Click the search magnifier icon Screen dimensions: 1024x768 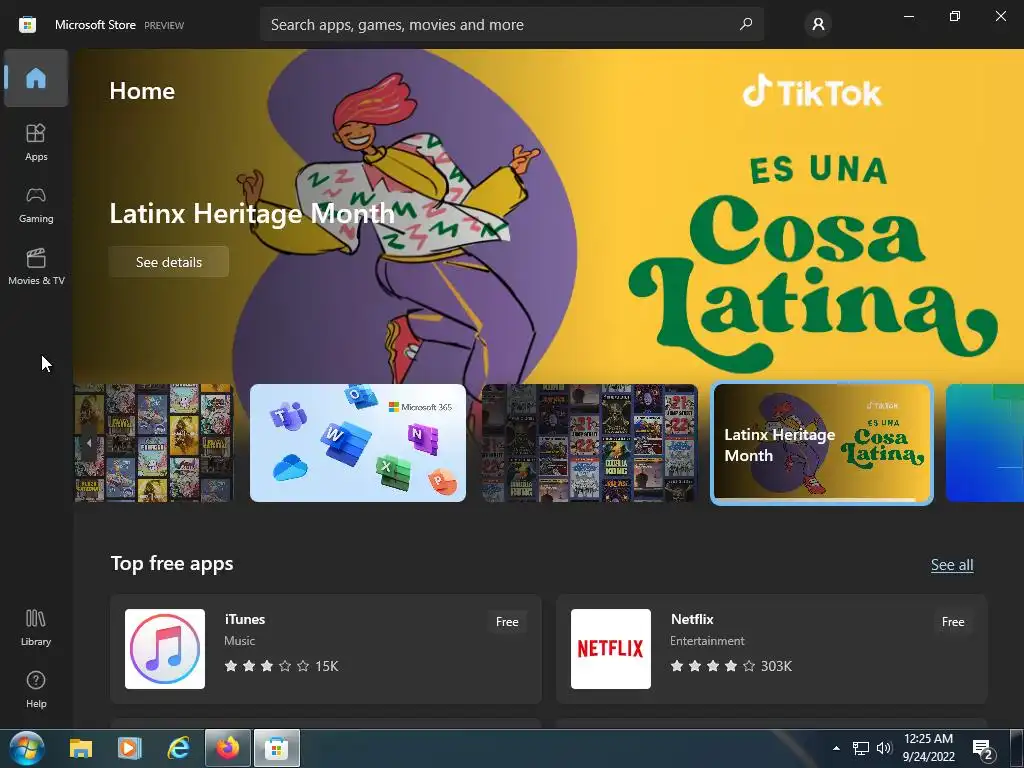coord(746,24)
